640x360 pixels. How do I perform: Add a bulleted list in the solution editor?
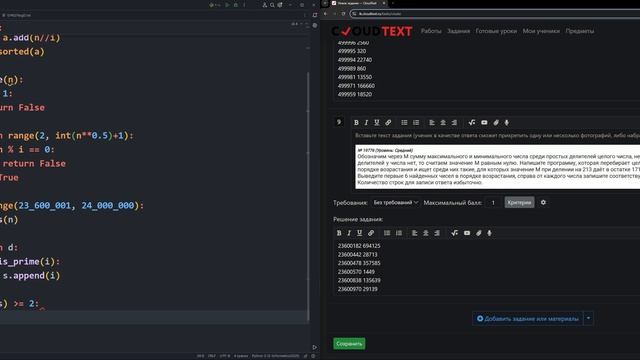[387, 233]
